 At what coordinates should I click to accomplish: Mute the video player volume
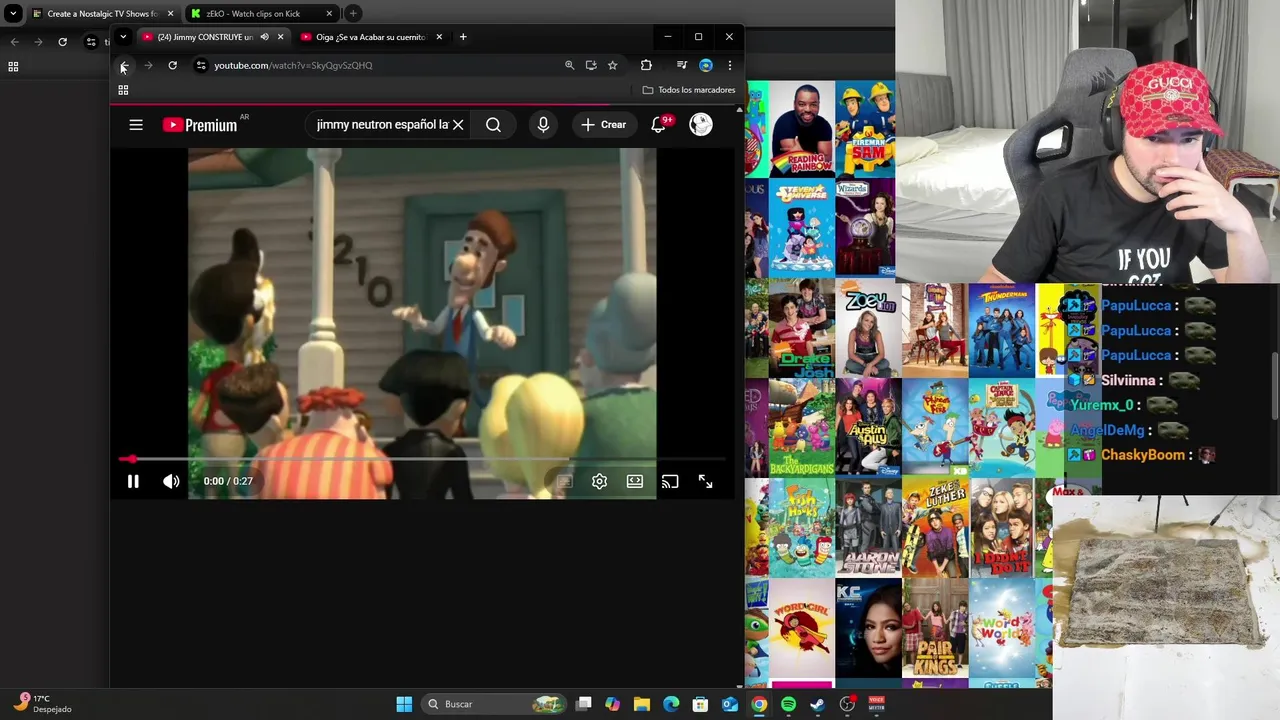coord(171,482)
